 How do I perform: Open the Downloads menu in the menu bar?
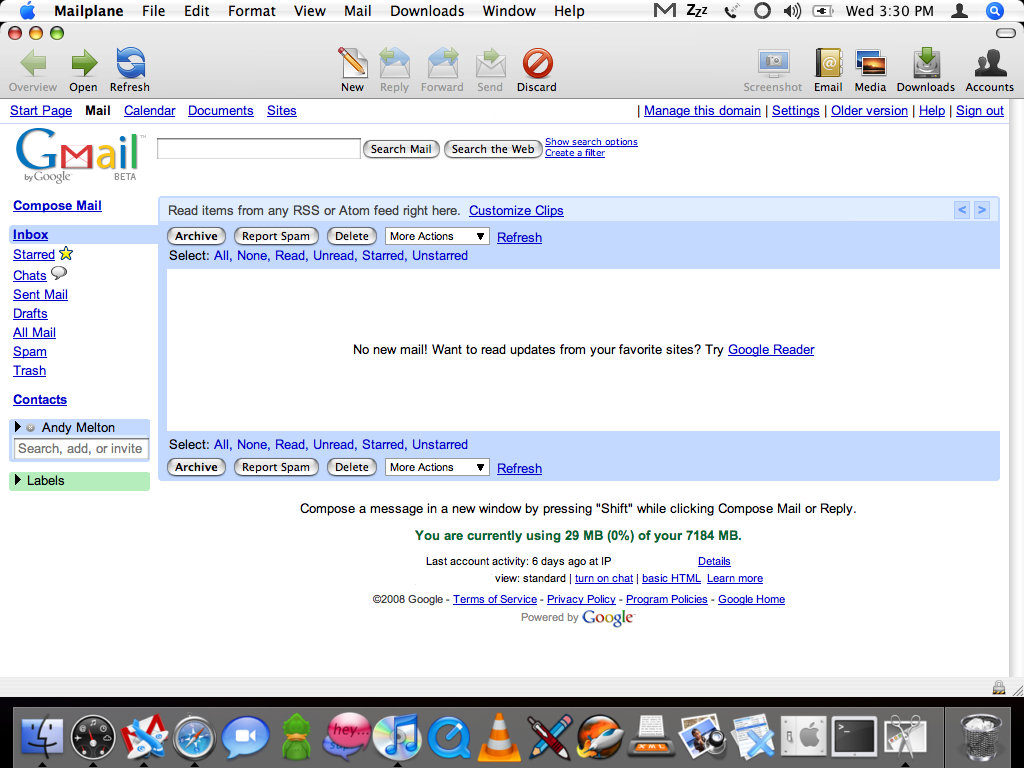(x=427, y=11)
